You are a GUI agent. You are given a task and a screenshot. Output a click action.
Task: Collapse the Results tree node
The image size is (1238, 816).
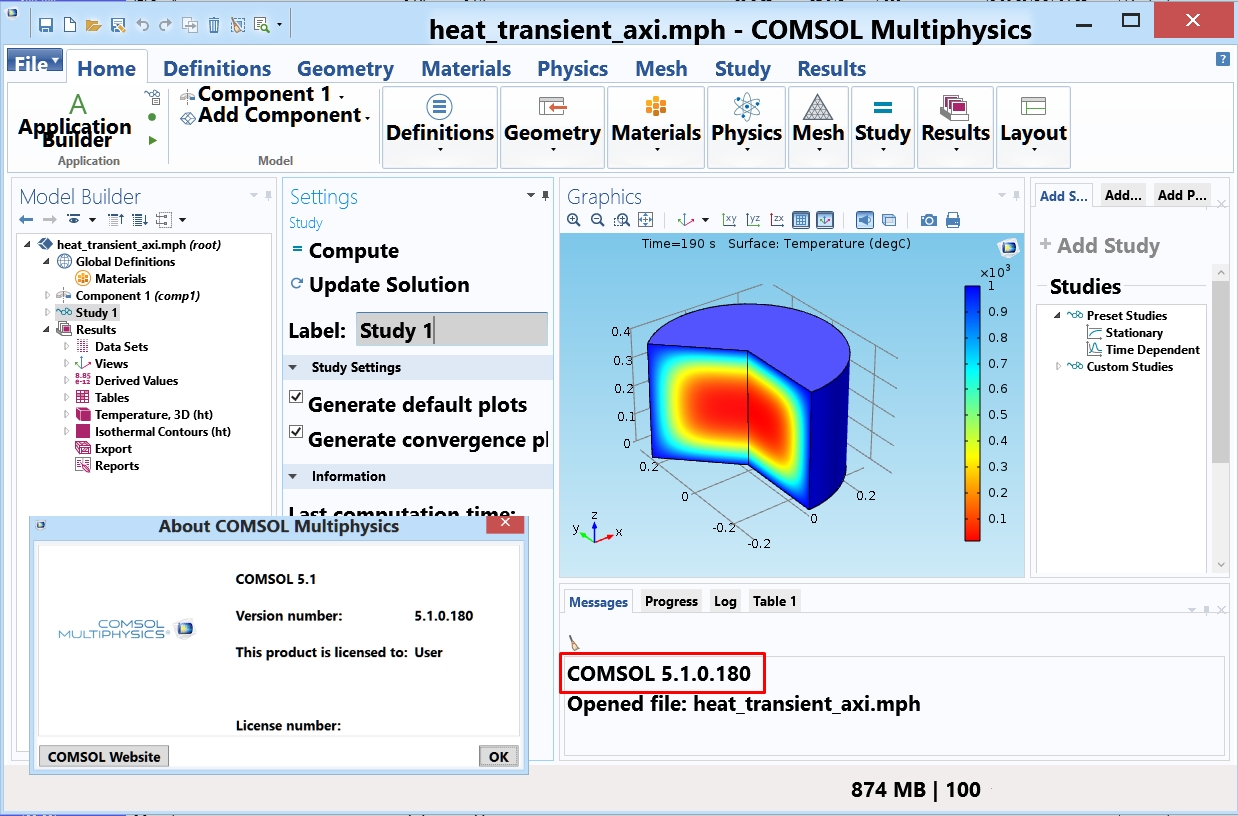click(x=47, y=330)
